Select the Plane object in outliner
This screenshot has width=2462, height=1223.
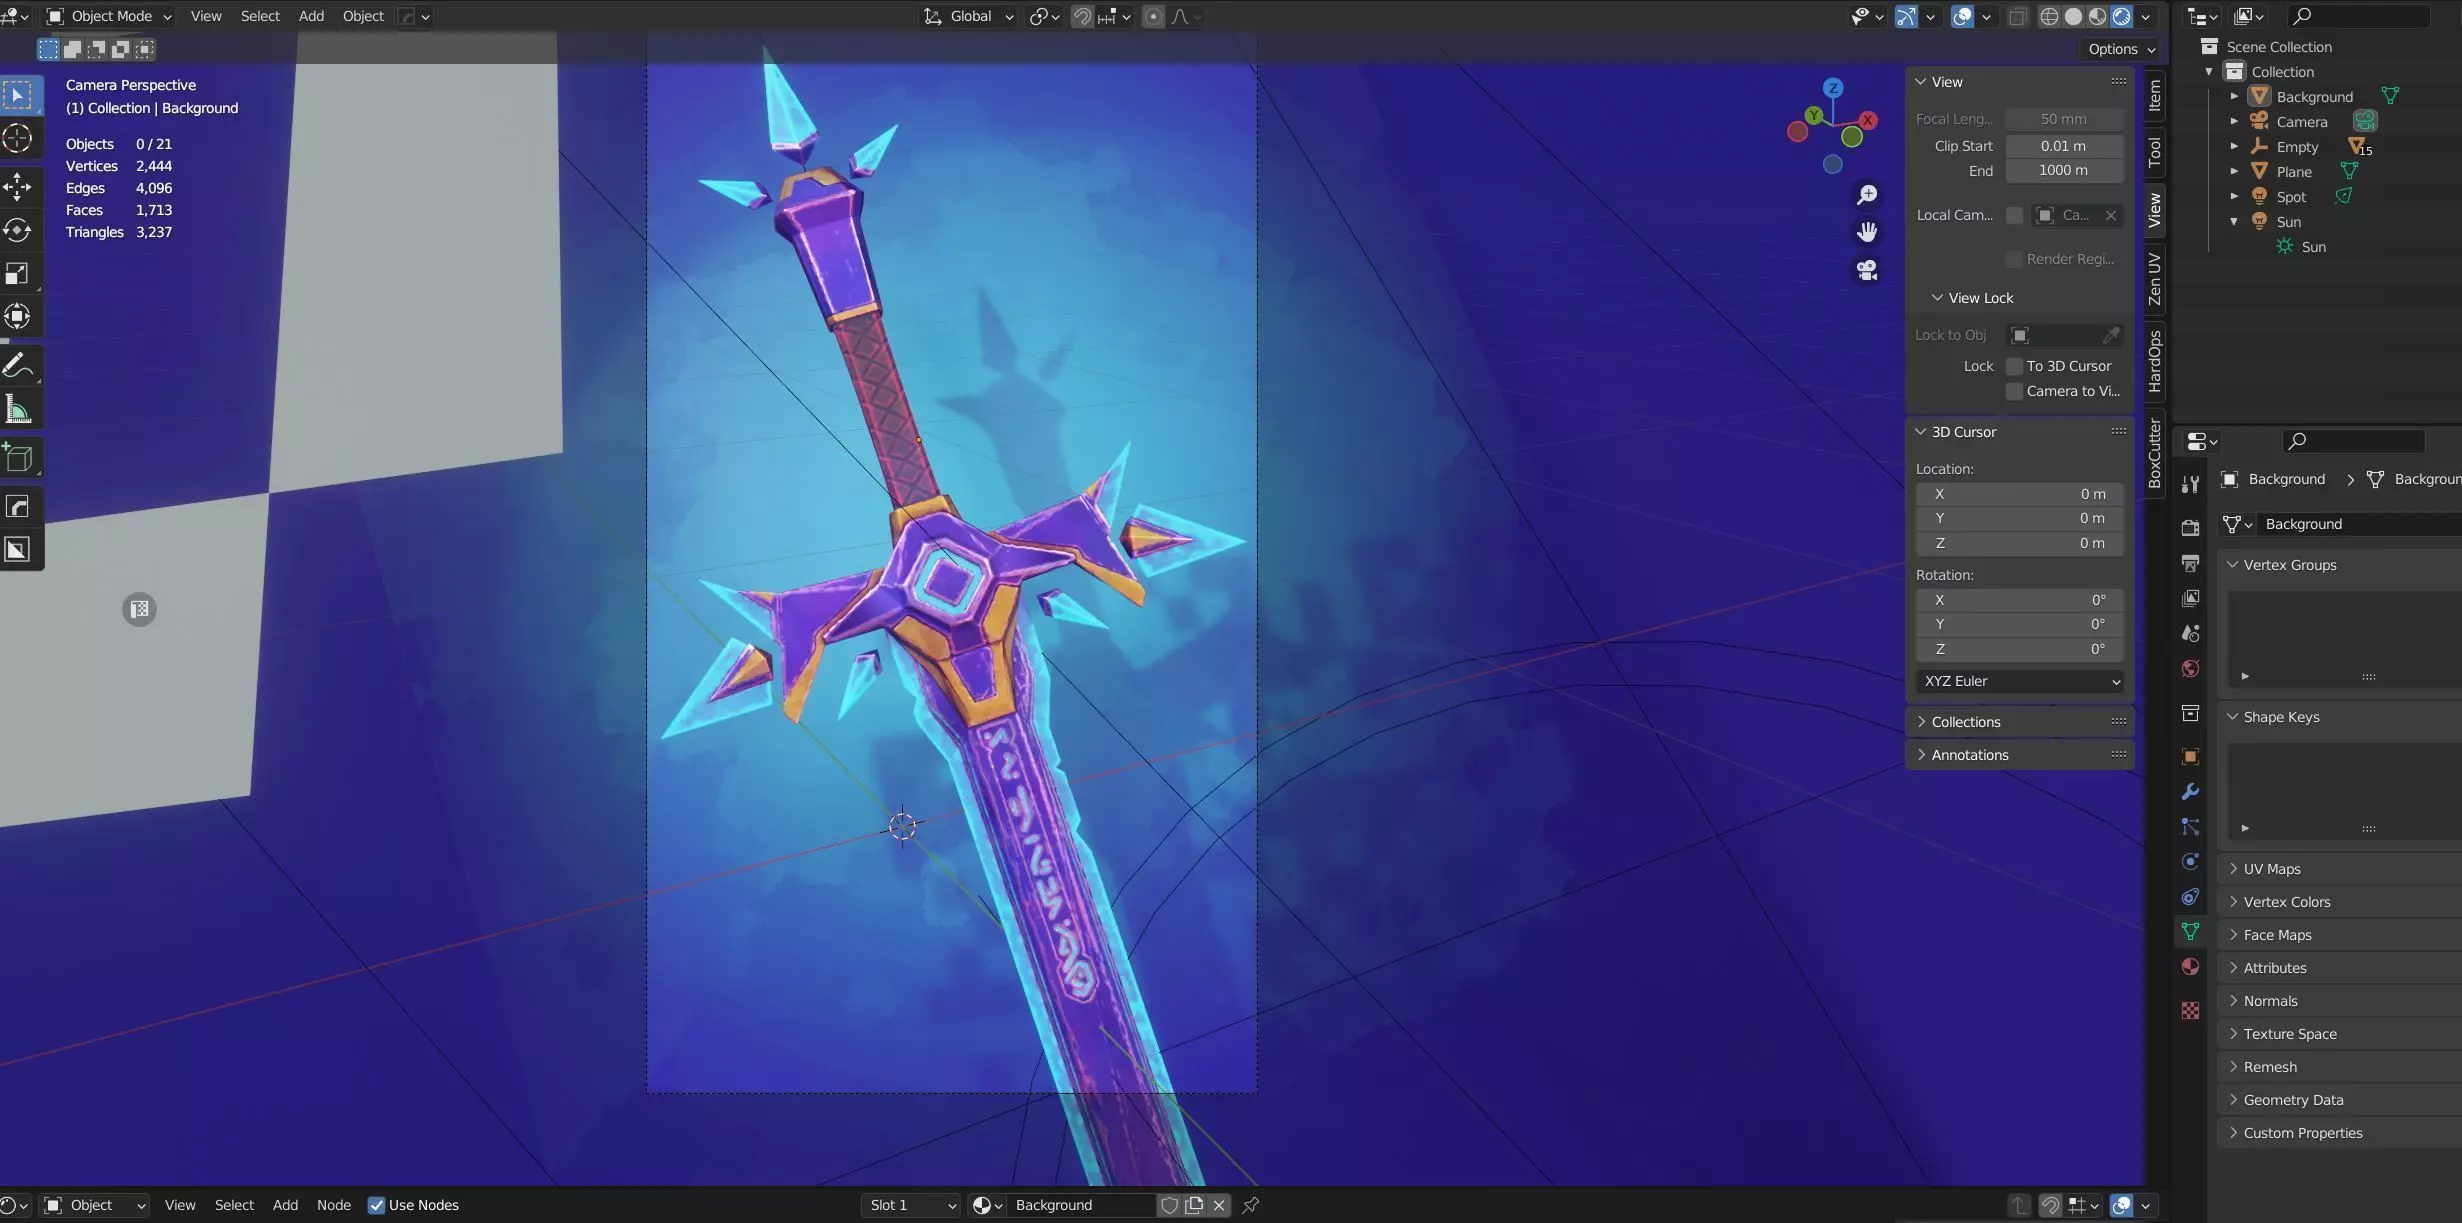pos(2294,171)
